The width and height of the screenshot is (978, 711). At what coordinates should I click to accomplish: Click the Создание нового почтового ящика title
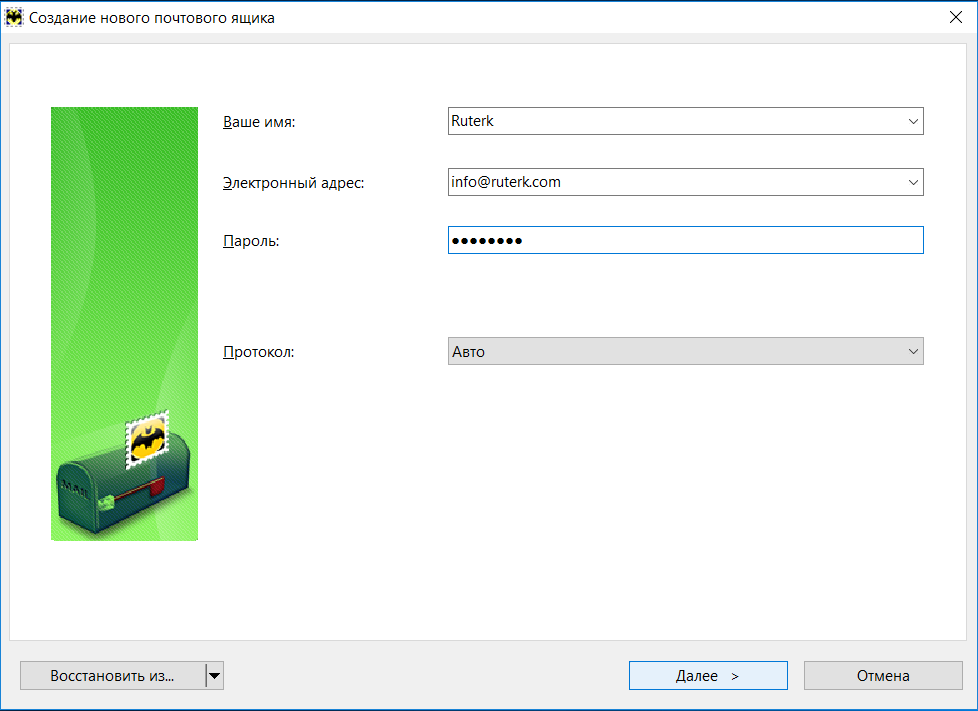(x=152, y=18)
